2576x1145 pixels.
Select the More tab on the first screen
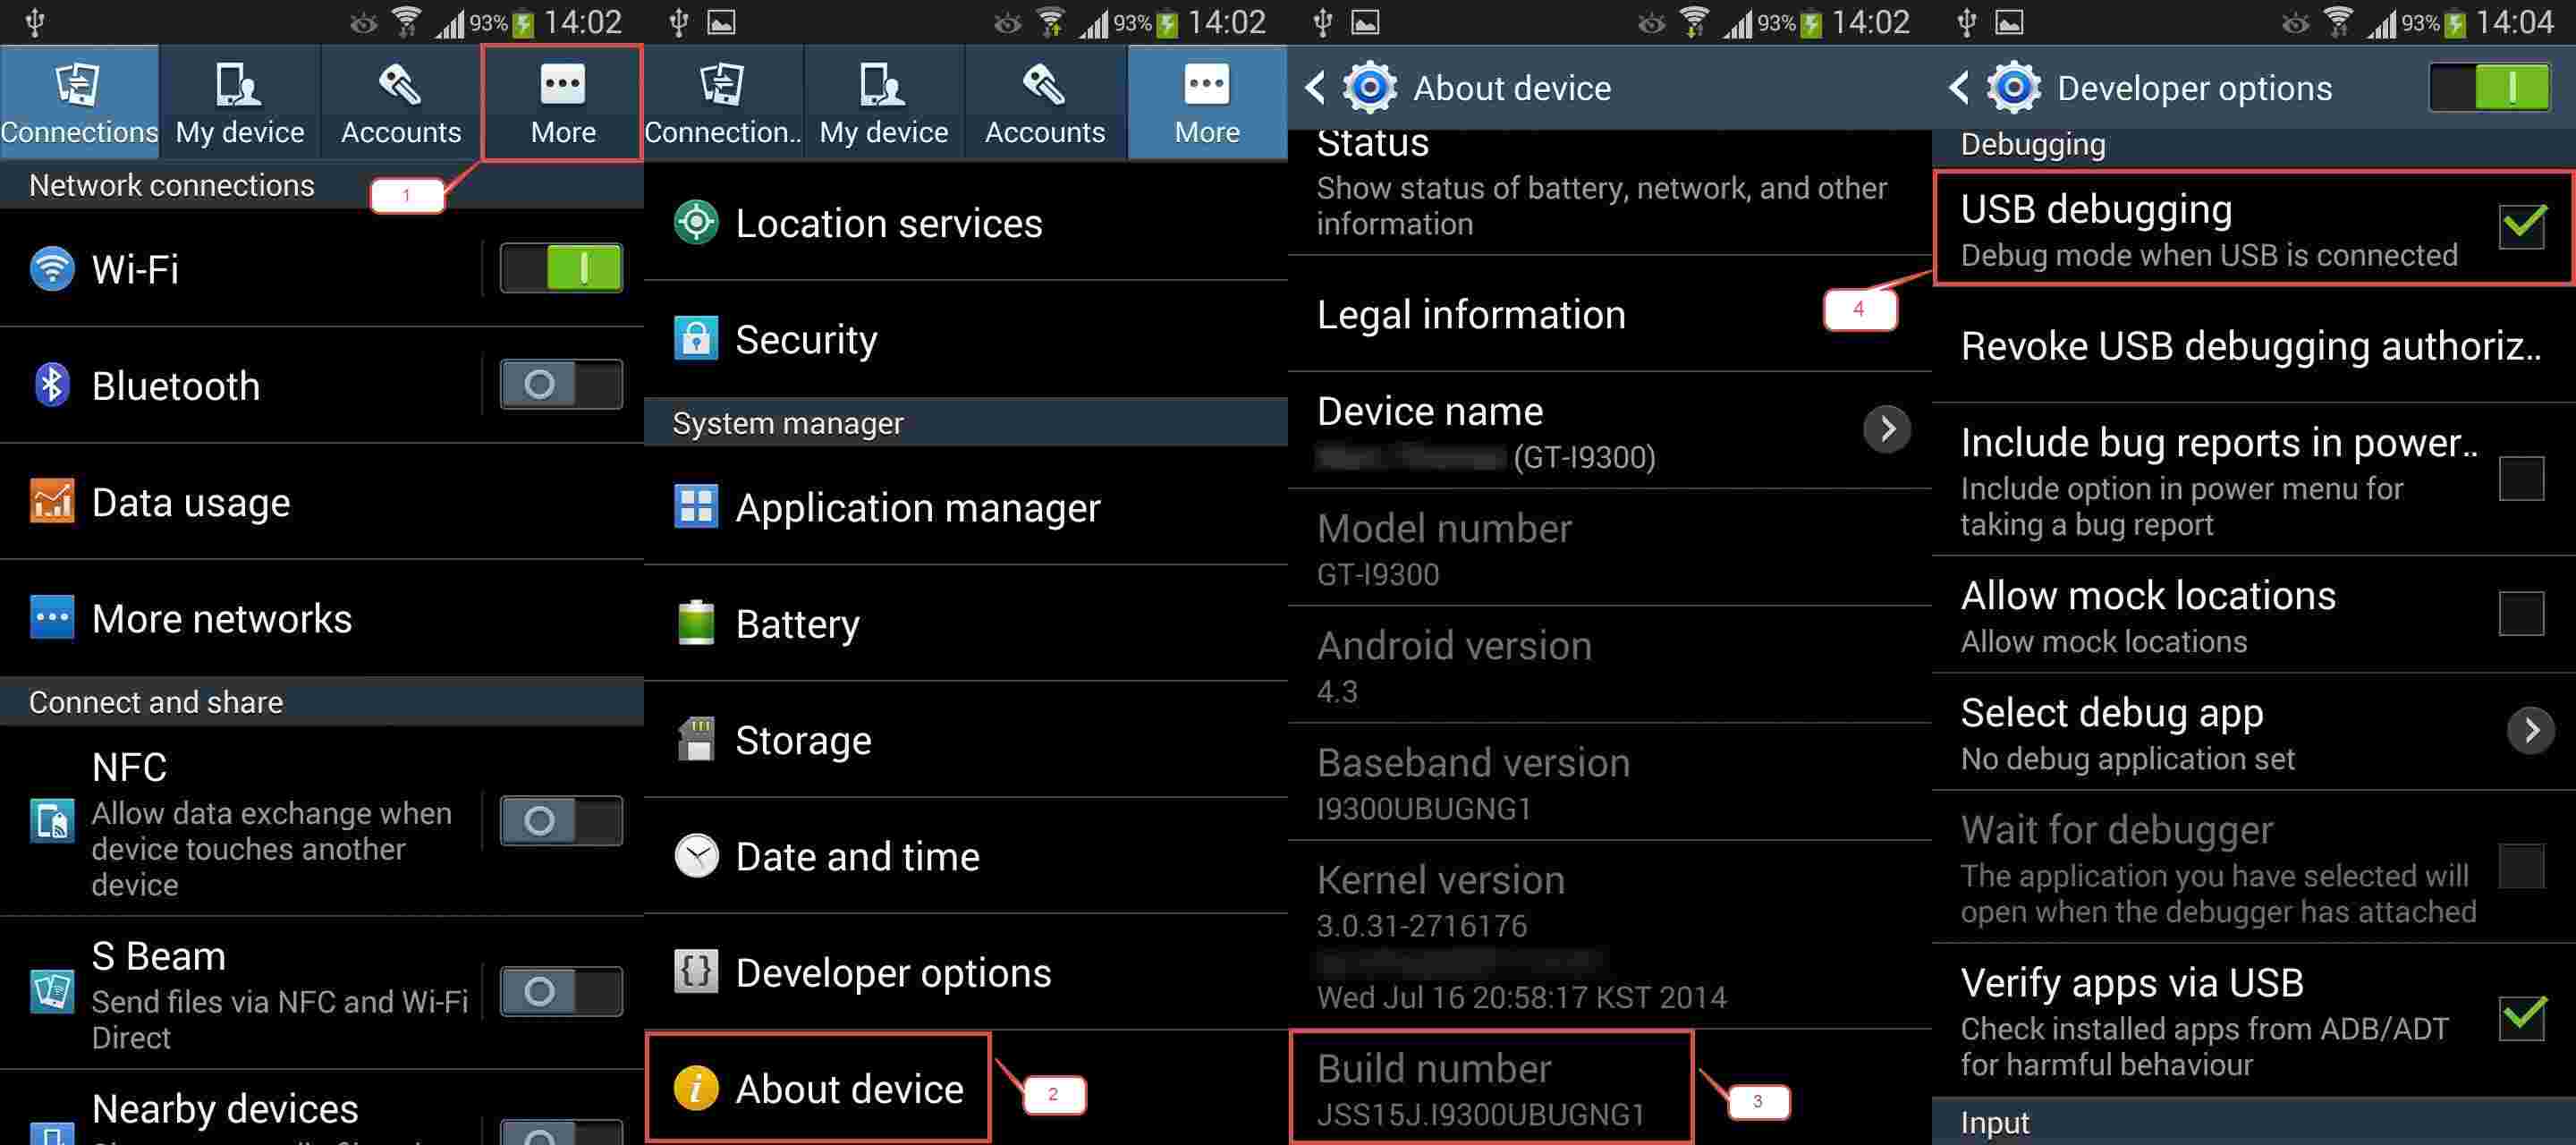click(563, 102)
